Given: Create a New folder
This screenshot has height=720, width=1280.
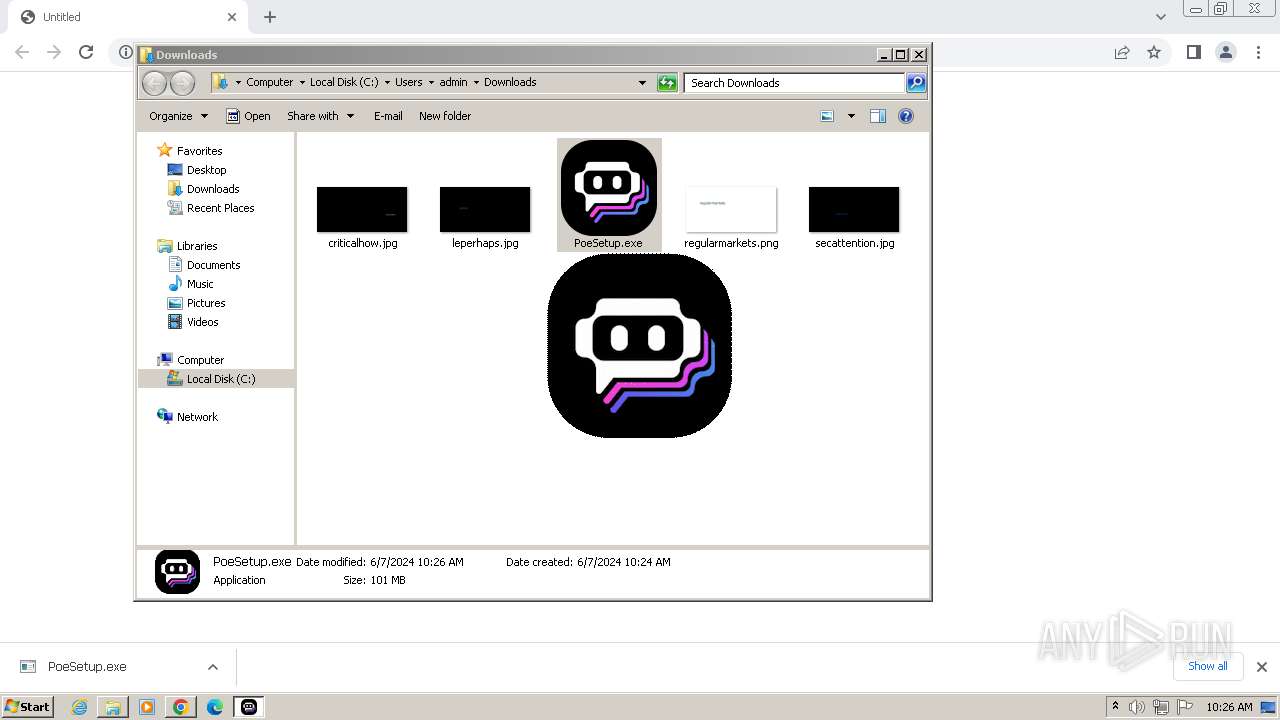Looking at the screenshot, I should coord(445,116).
